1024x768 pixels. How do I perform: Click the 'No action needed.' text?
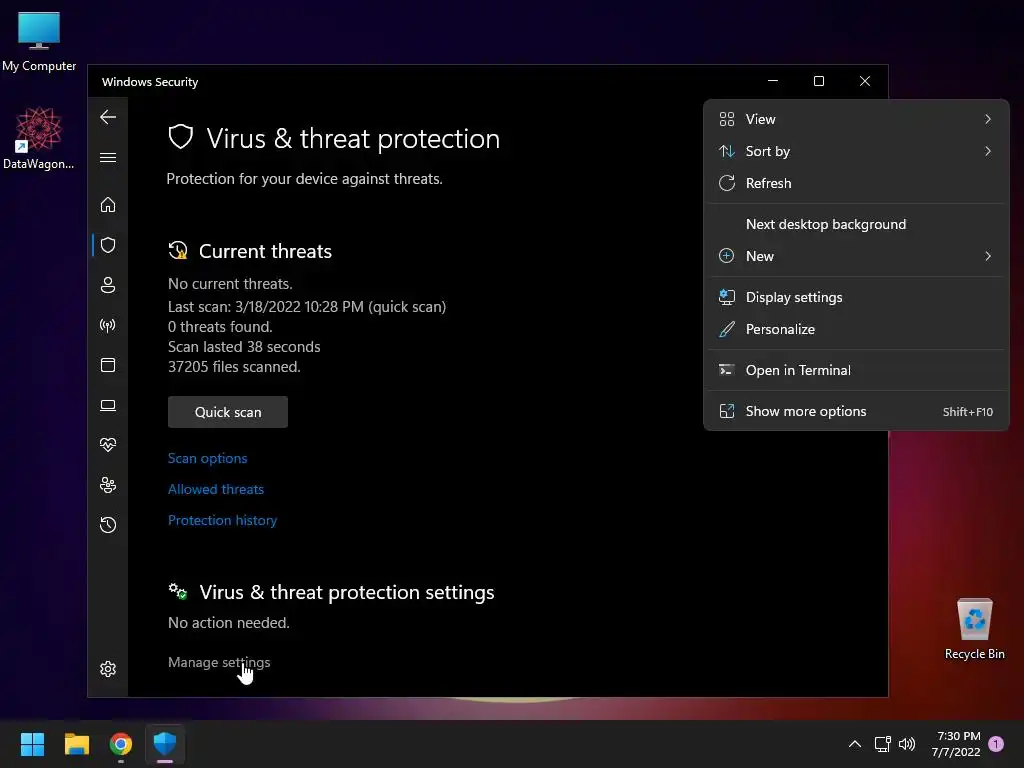coord(229,623)
